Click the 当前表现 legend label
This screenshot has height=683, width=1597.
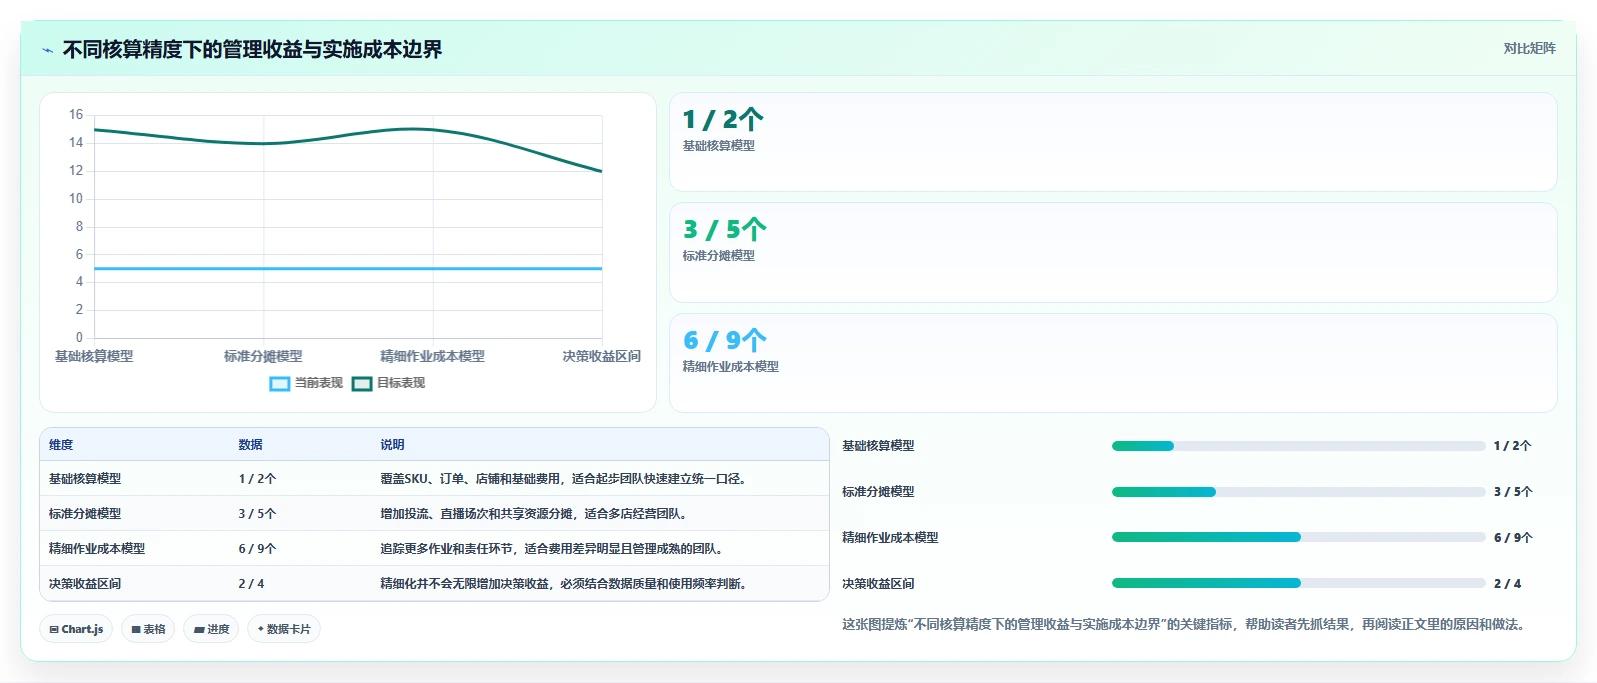(x=319, y=383)
